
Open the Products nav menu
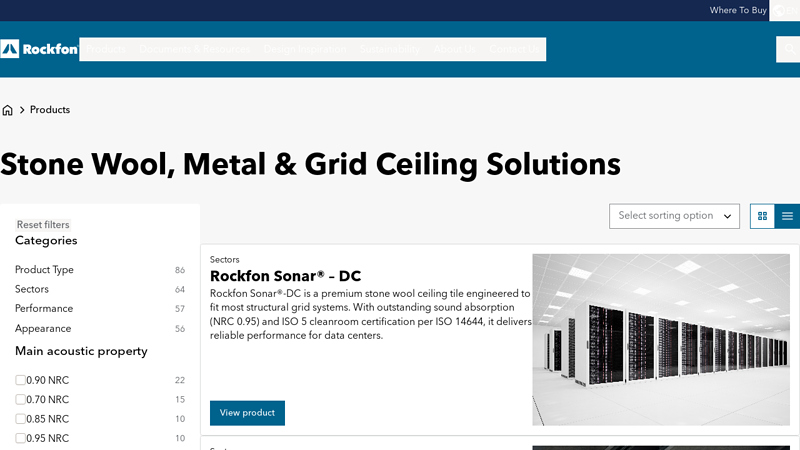106,49
